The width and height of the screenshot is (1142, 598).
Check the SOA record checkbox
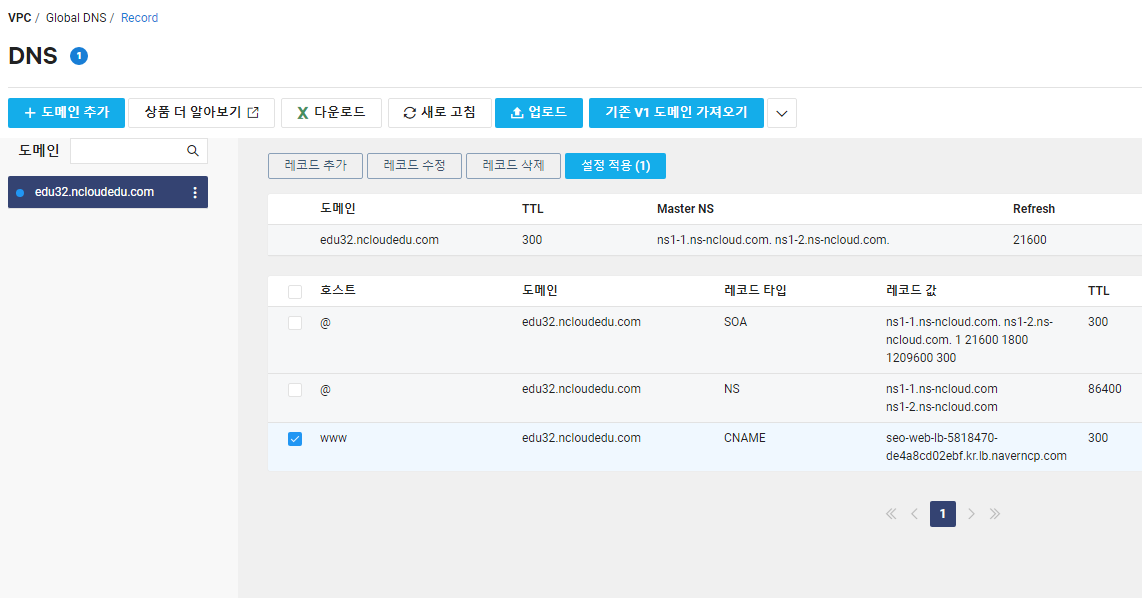[295, 323]
